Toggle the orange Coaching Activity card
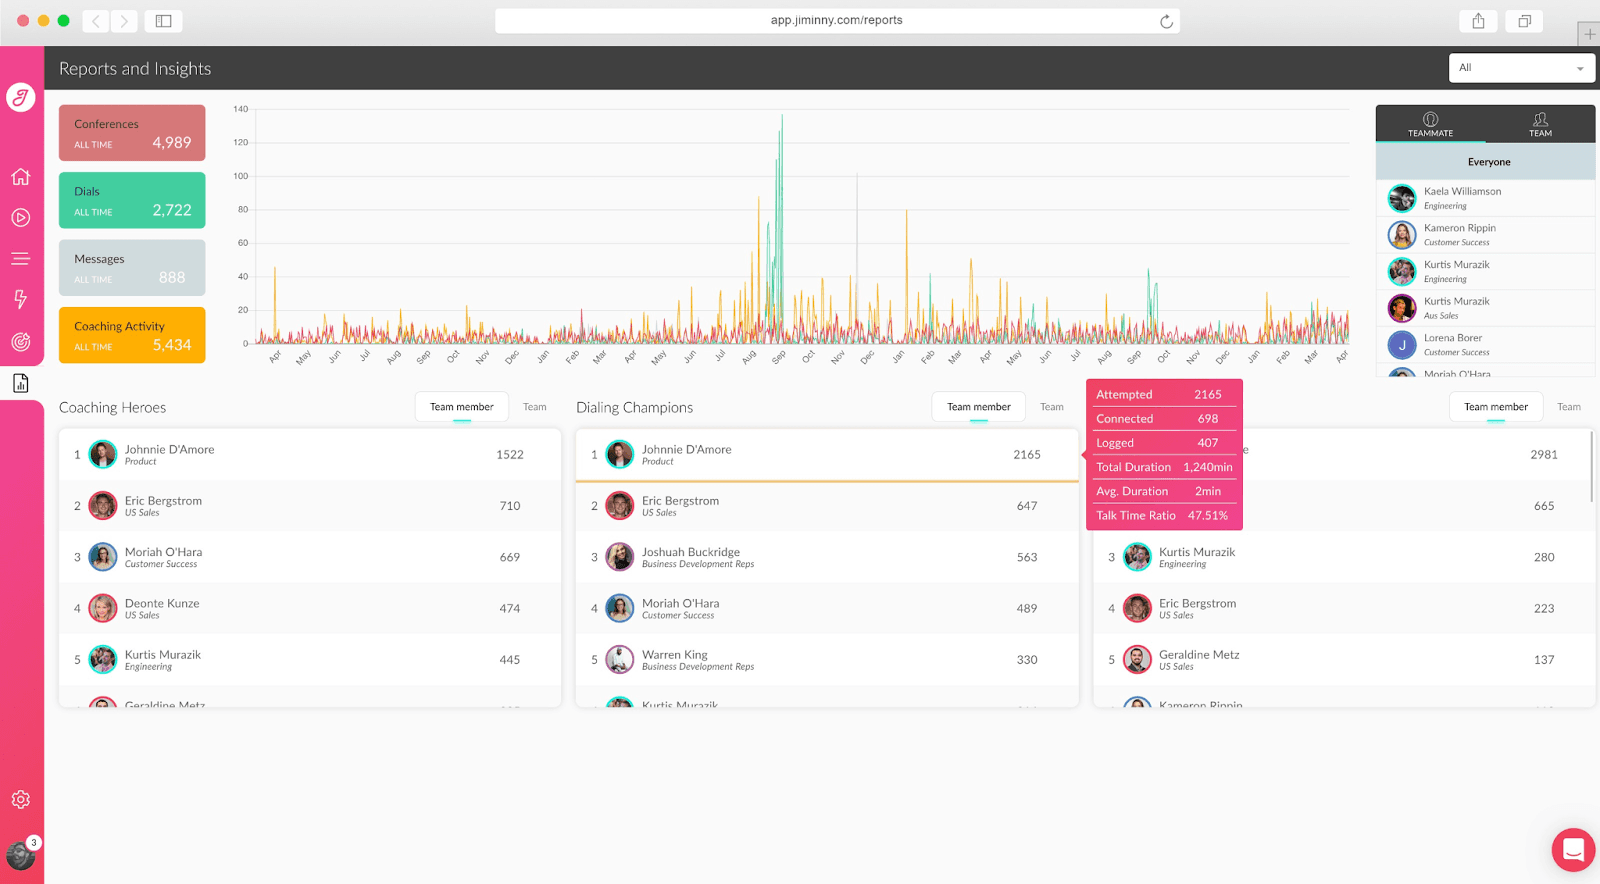The image size is (1600, 884). 132,335
